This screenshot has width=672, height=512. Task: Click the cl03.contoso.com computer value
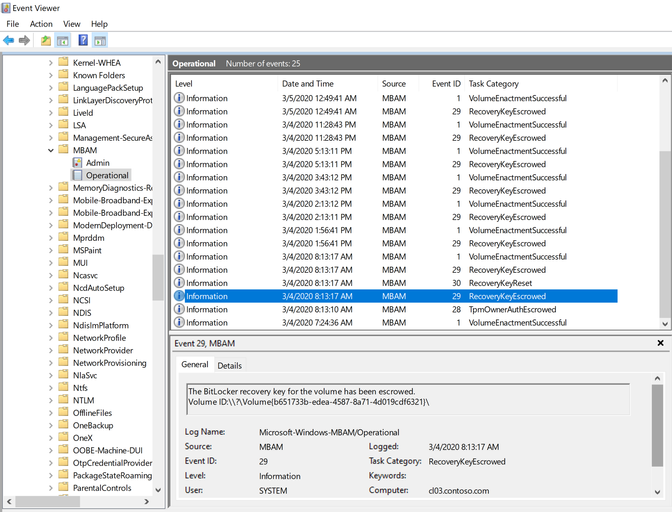(459, 491)
